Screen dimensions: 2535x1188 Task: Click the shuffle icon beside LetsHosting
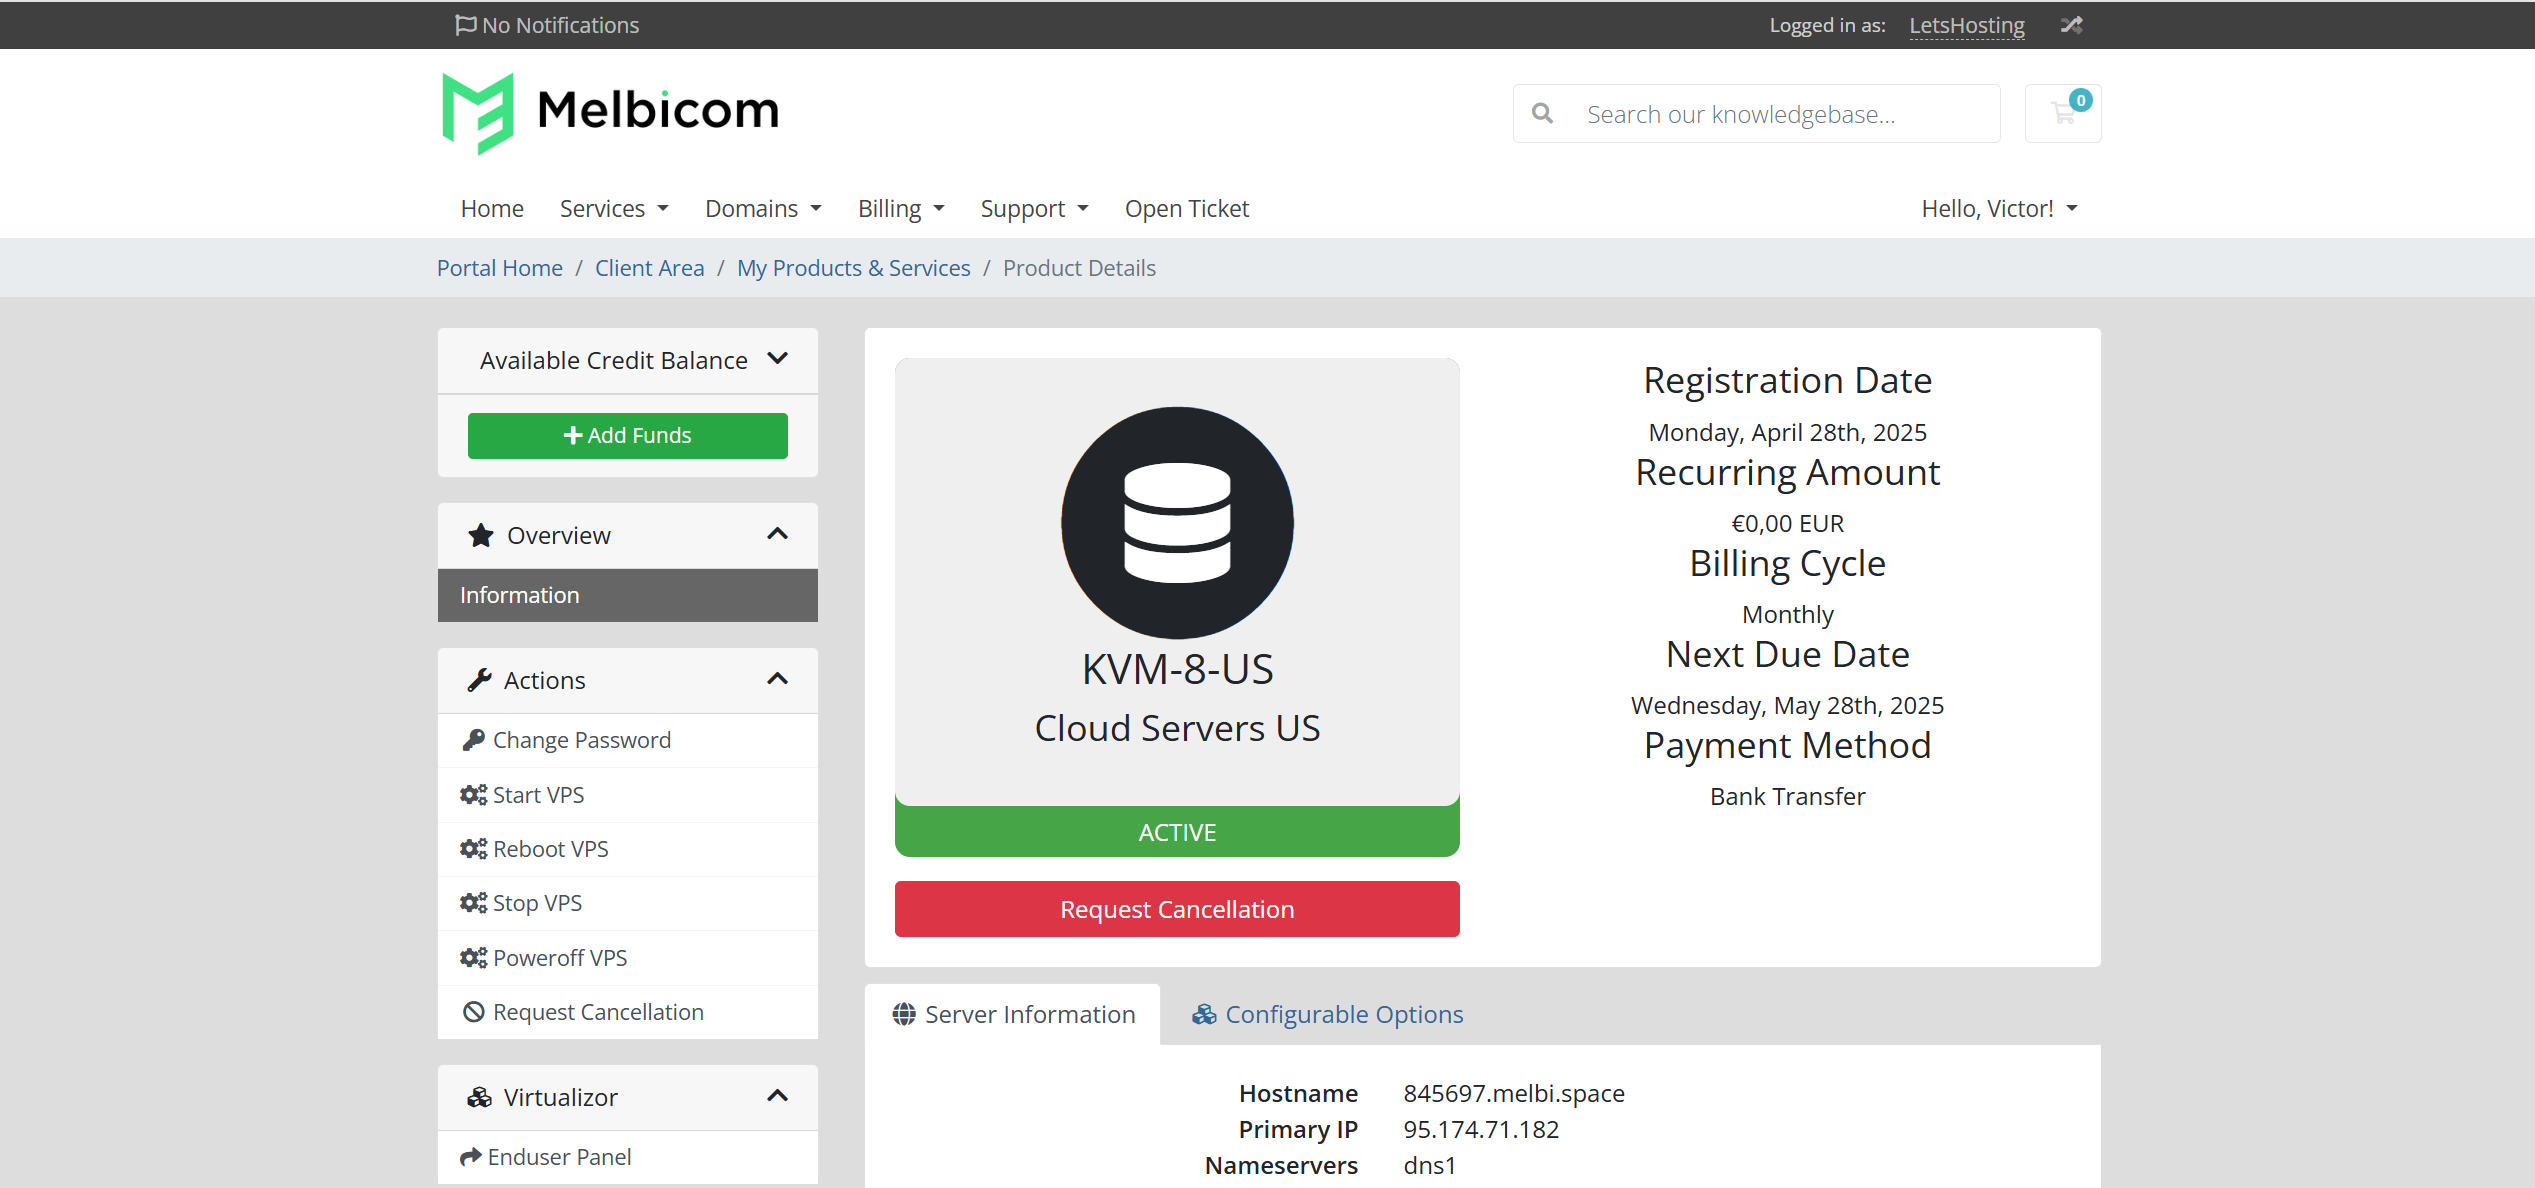point(2071,25)
